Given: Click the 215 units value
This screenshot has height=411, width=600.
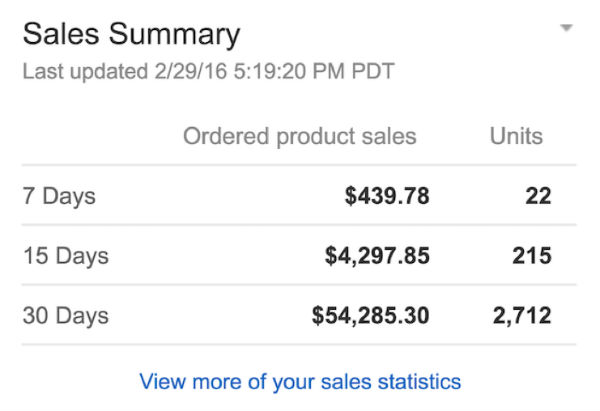Looking at the screenshot, I should coord(532,256).
